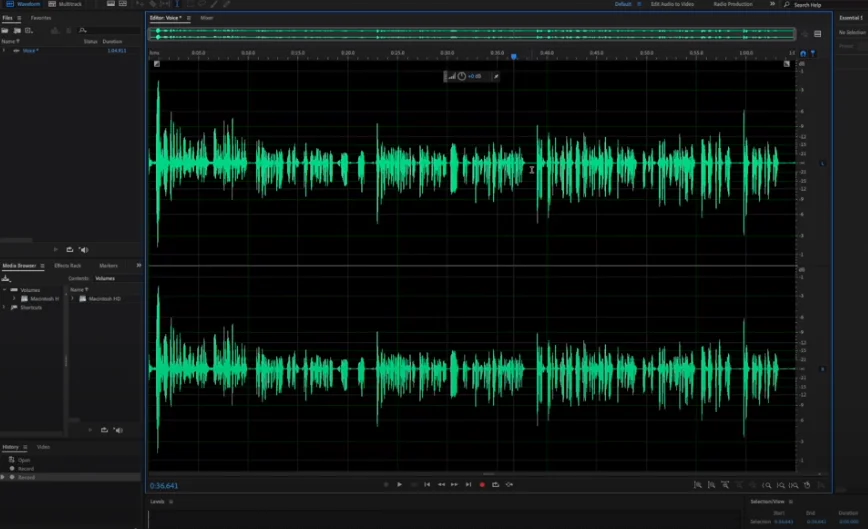Image resolution: width=868 pixels, height=529 pixels.
Task: Expand Macintosh HD in contents list
Action: pyautogui.click(x=73, y=299)
